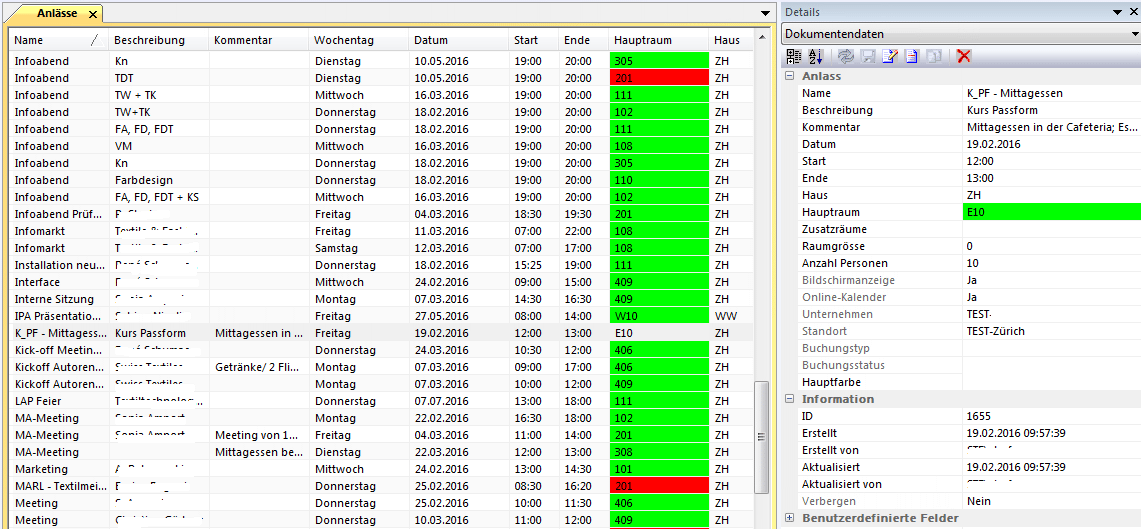Image resolution: width=1141 pixels, height=529 pixels.
Task: Click the red X delete icon
Action: 964,56
